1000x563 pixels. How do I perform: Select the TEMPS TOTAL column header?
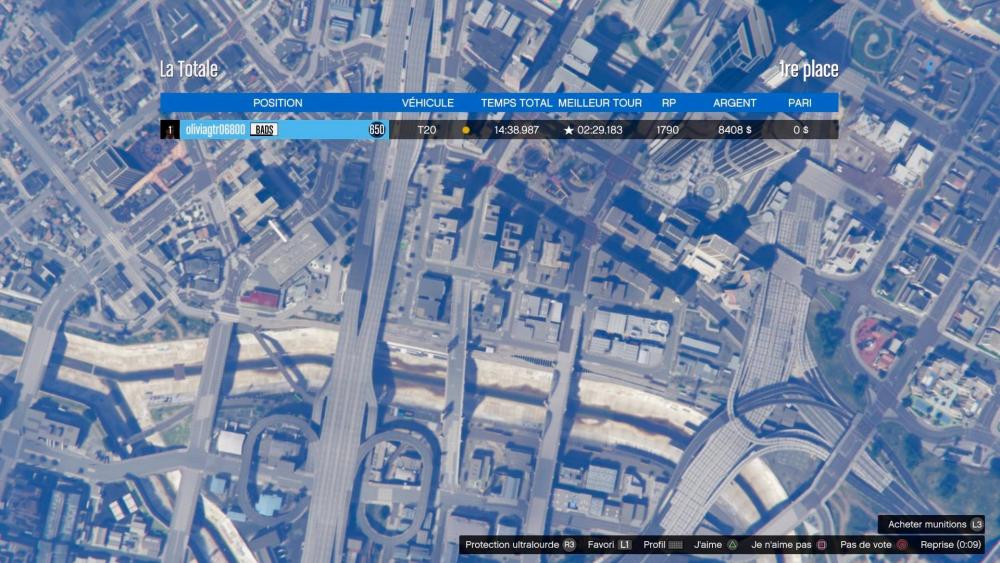click(x=516, y=103)
